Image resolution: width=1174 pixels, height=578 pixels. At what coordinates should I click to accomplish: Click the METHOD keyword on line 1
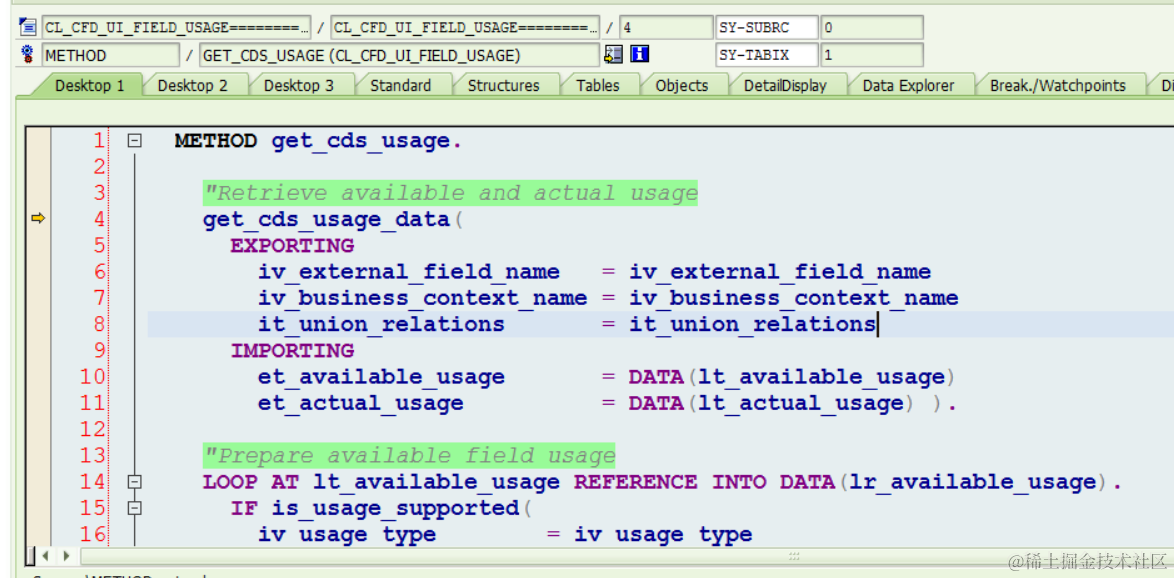[216, 140]
